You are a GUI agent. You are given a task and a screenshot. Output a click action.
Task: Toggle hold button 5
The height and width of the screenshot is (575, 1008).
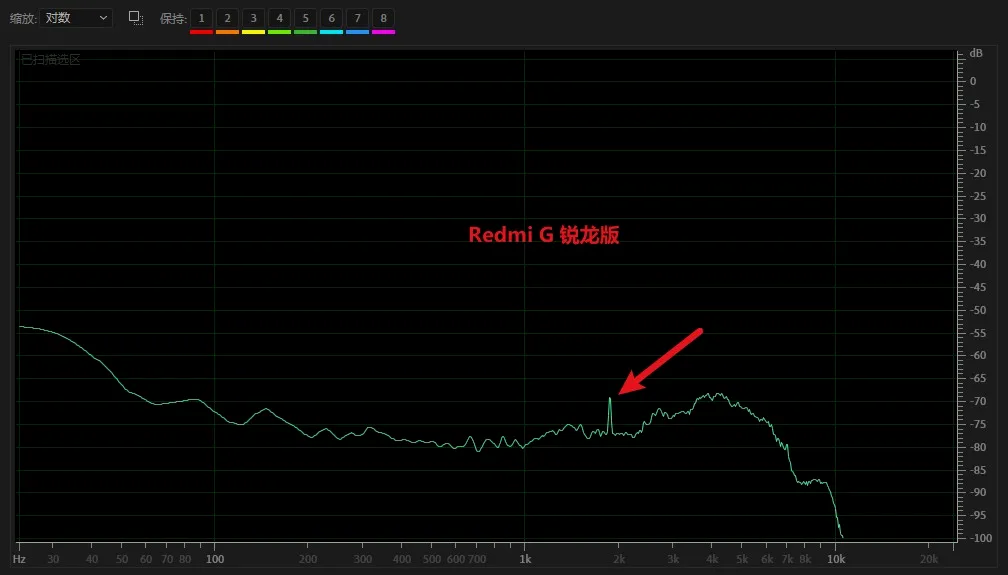(x=305, y=18)
